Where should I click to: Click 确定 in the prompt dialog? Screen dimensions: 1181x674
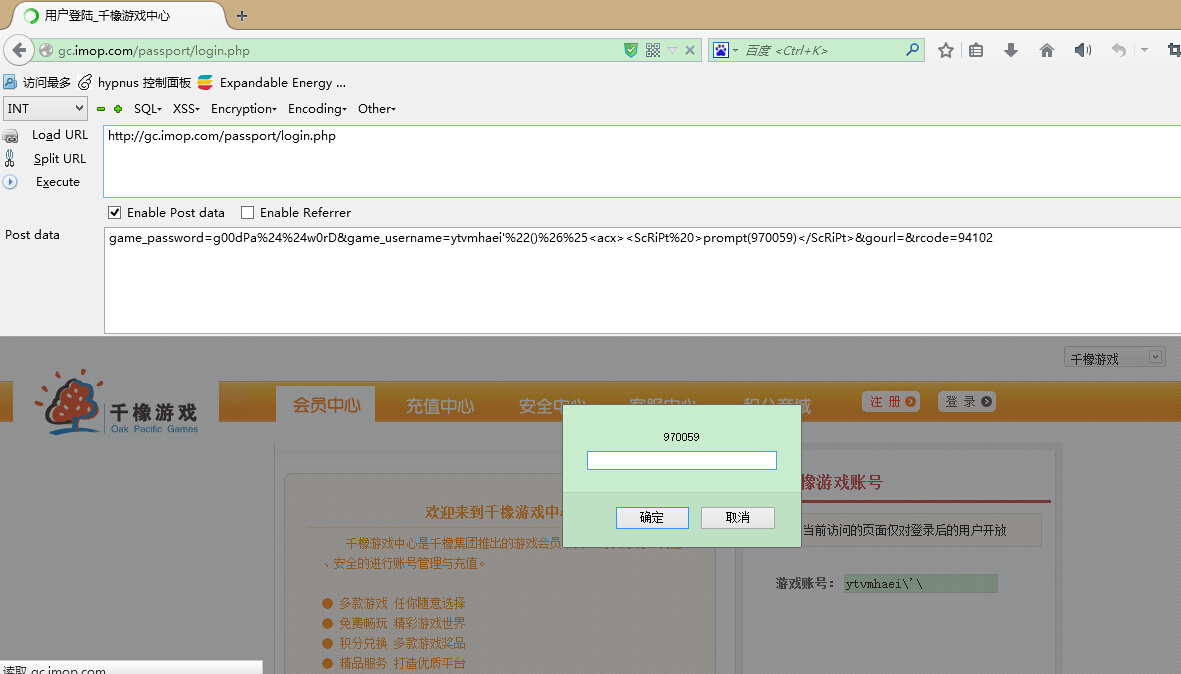652,517
